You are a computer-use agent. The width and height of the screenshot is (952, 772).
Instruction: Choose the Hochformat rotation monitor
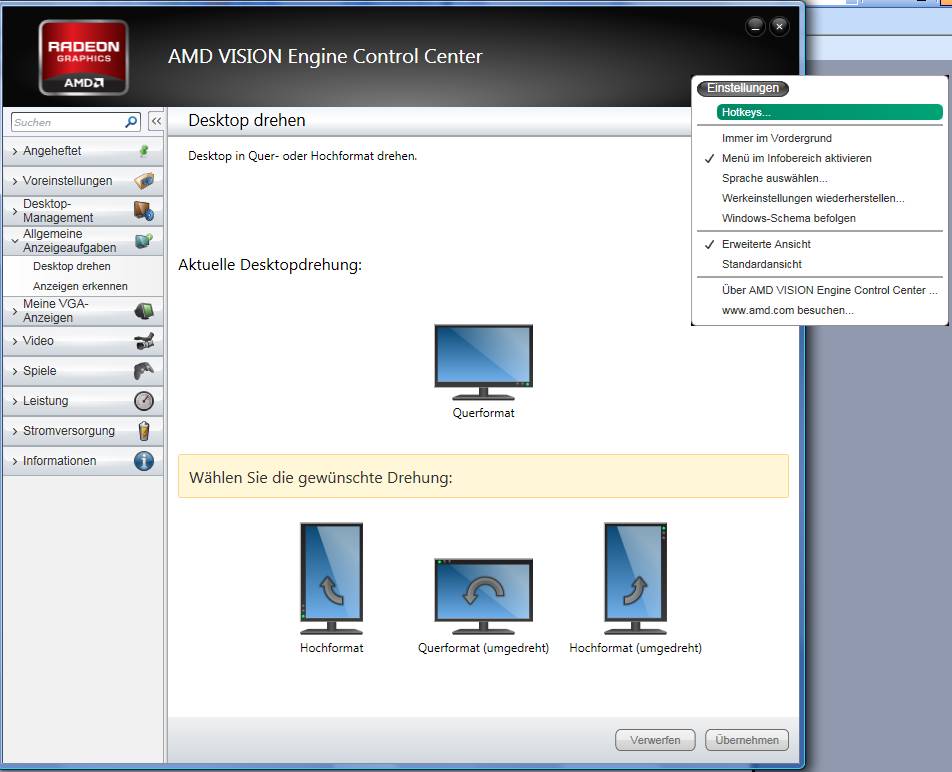click(x=332, y=578)
